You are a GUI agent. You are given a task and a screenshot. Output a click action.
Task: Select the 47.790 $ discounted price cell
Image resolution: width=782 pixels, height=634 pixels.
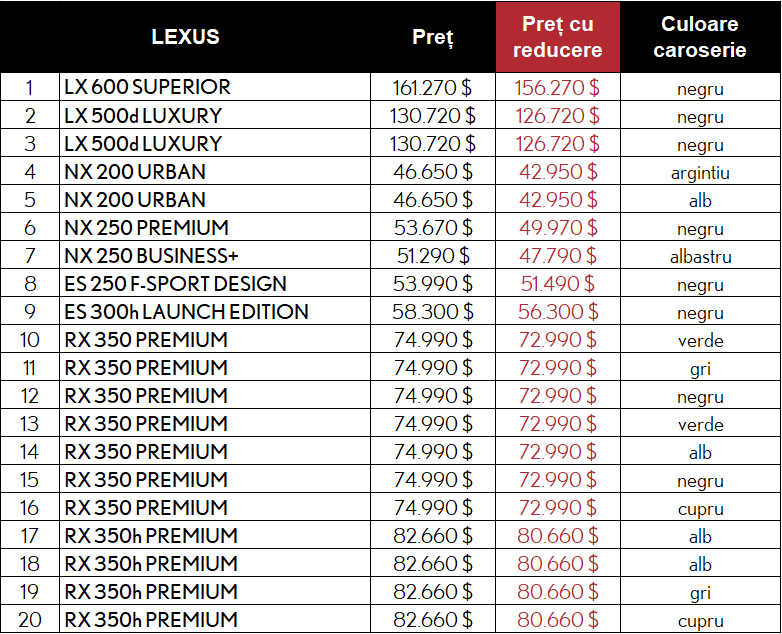557,255
